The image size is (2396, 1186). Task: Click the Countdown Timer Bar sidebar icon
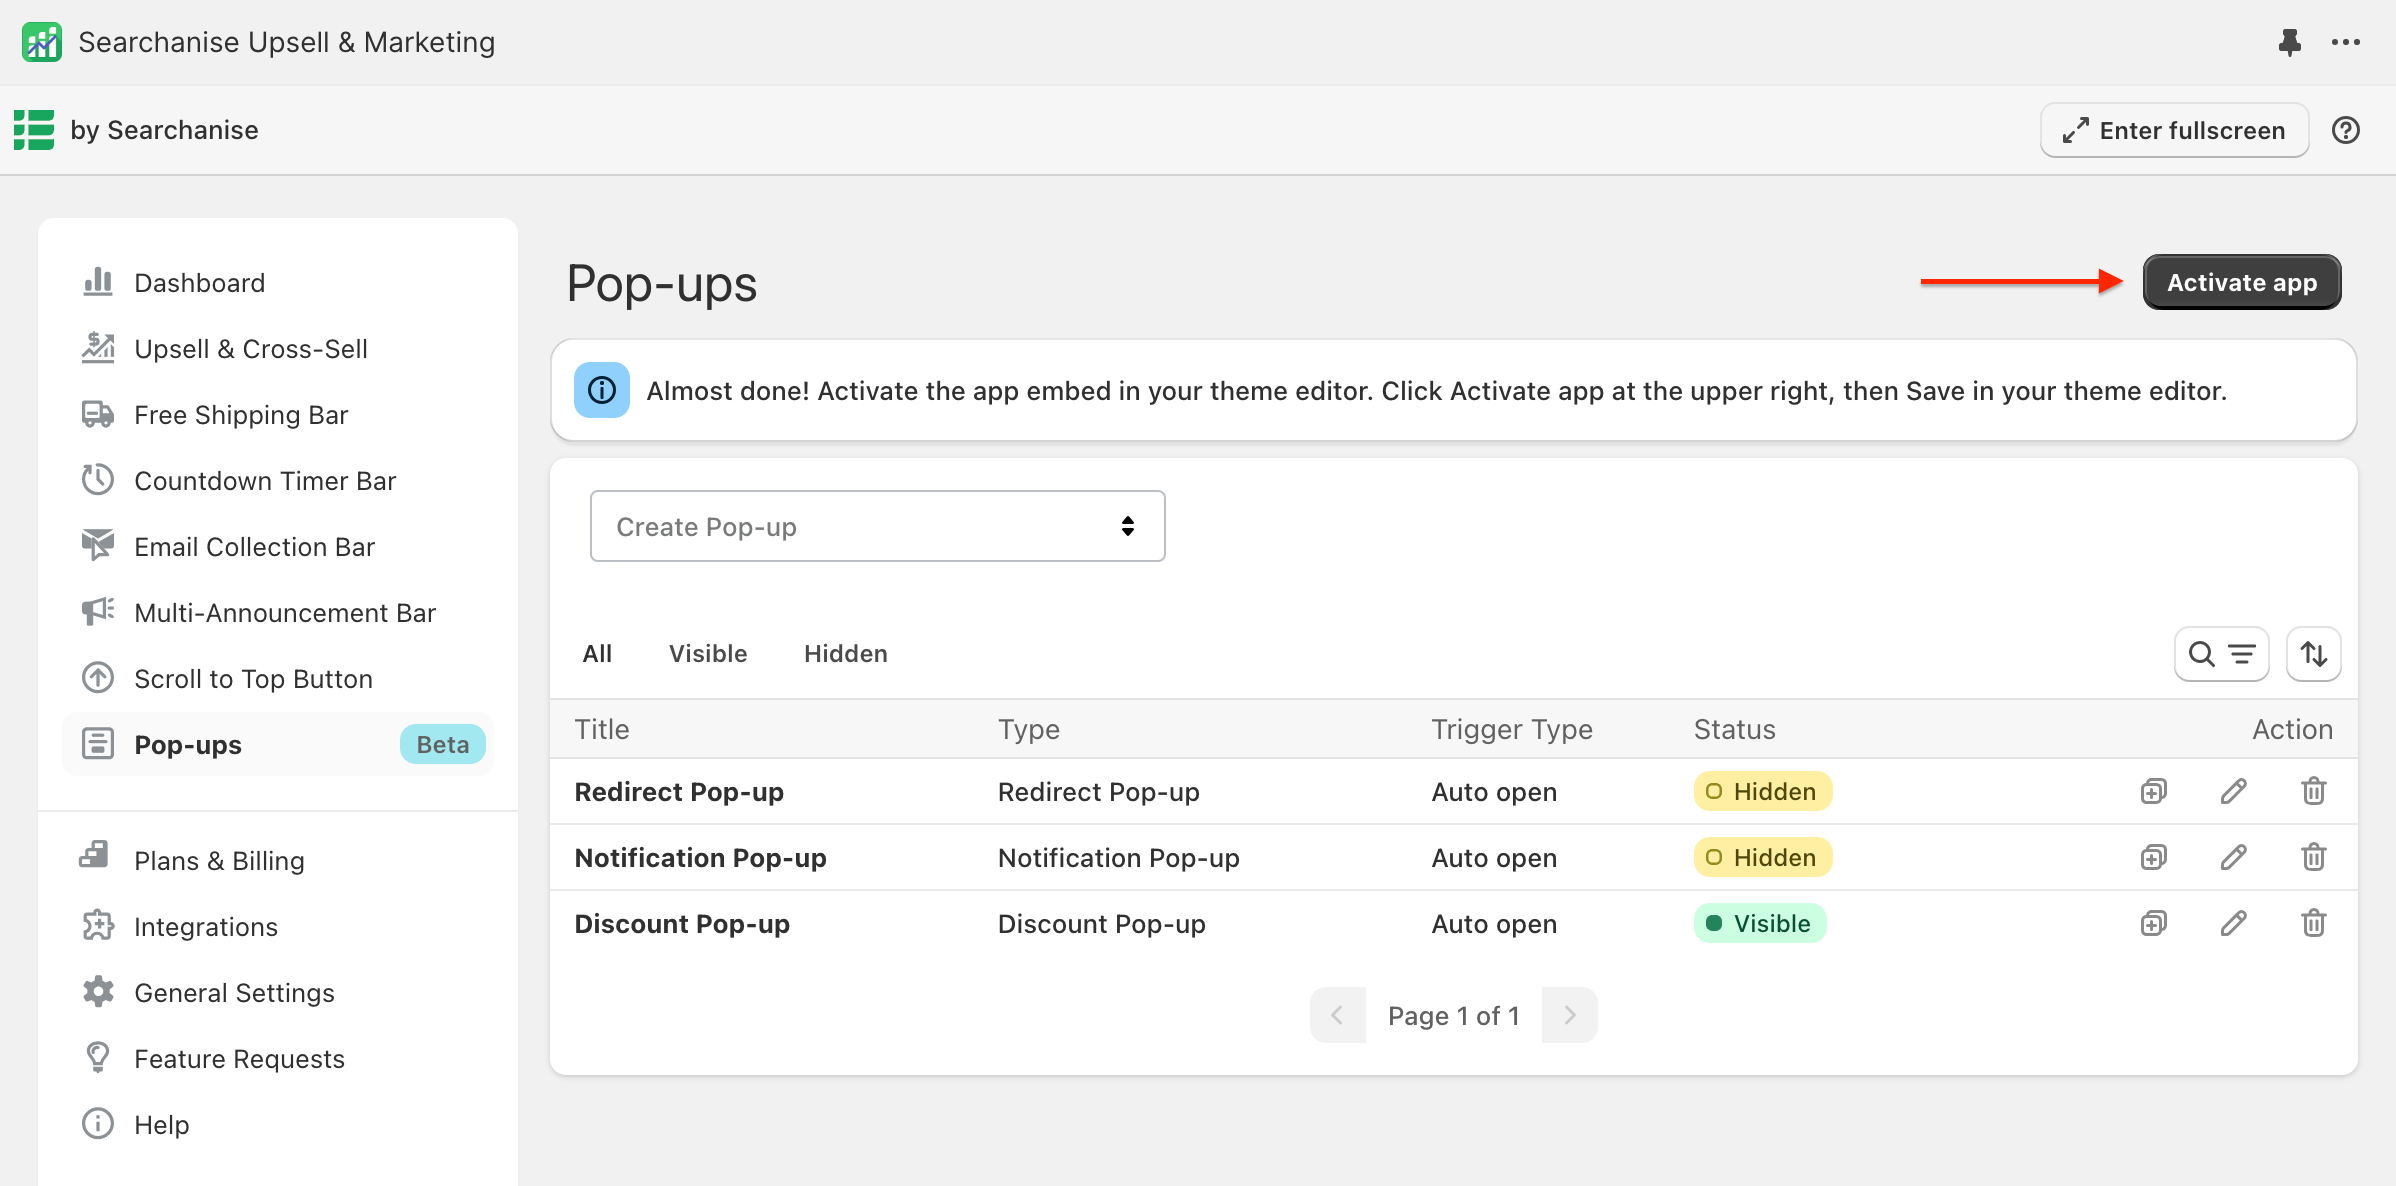pos(96,480)
